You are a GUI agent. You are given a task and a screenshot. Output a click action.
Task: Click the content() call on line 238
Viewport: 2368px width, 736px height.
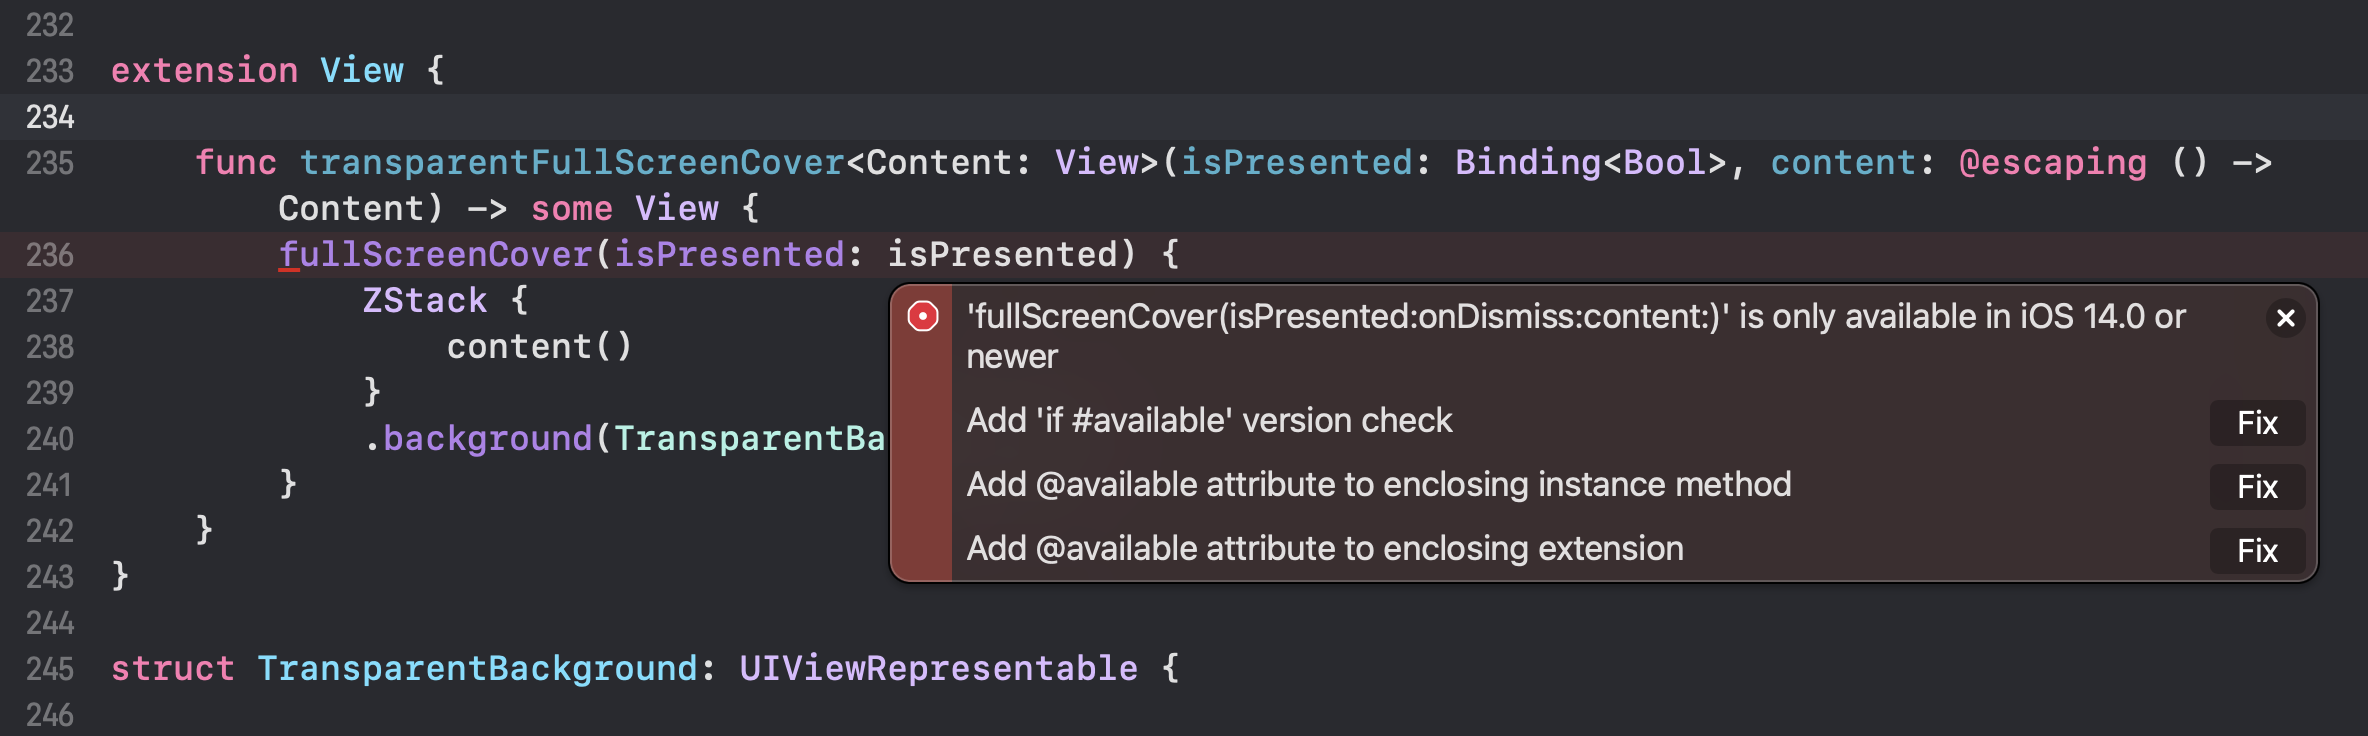(x=538, y=345)
